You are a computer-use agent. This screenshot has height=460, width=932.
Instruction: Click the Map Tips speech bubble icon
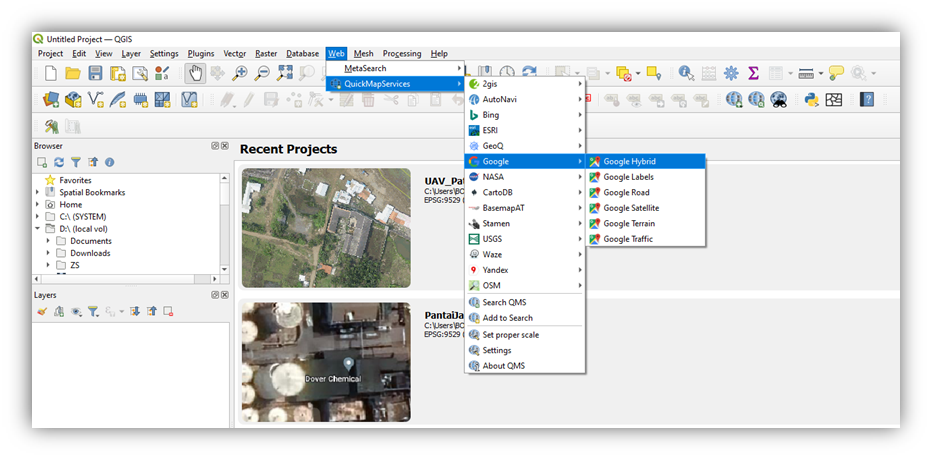[x=836, y=73]
